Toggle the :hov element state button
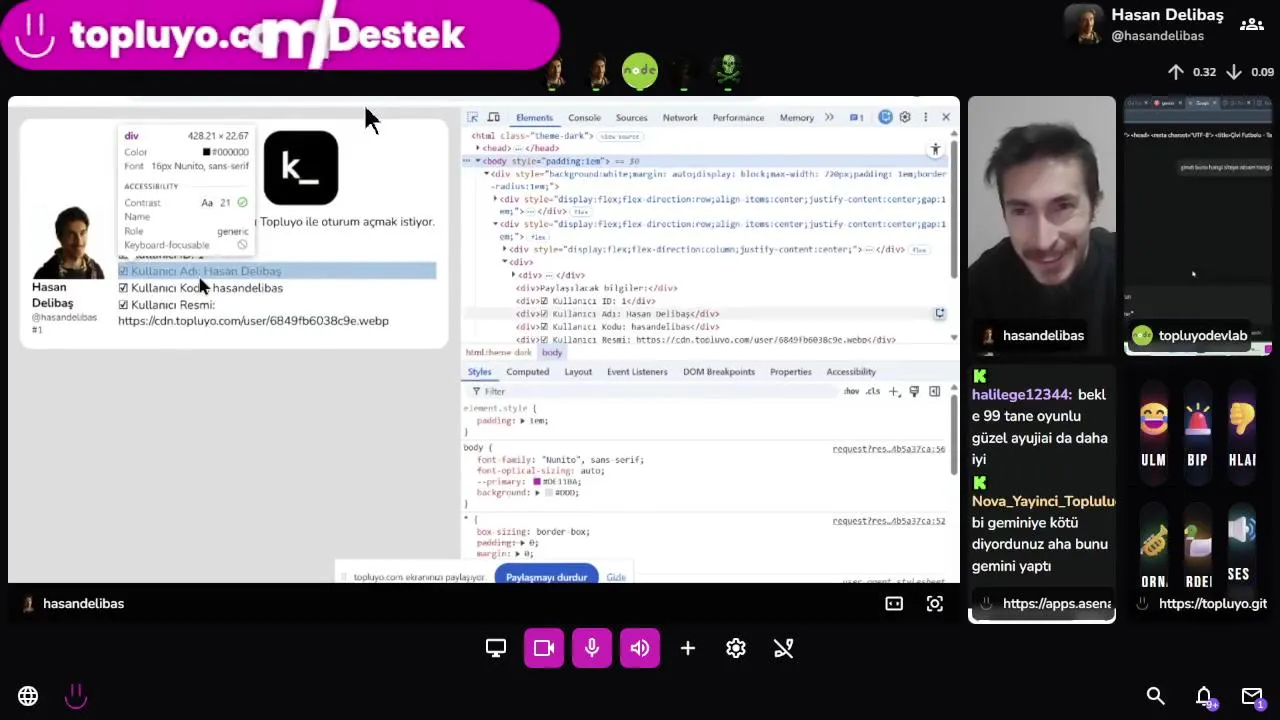The image size is (1280, 720). tap(851, 391)
